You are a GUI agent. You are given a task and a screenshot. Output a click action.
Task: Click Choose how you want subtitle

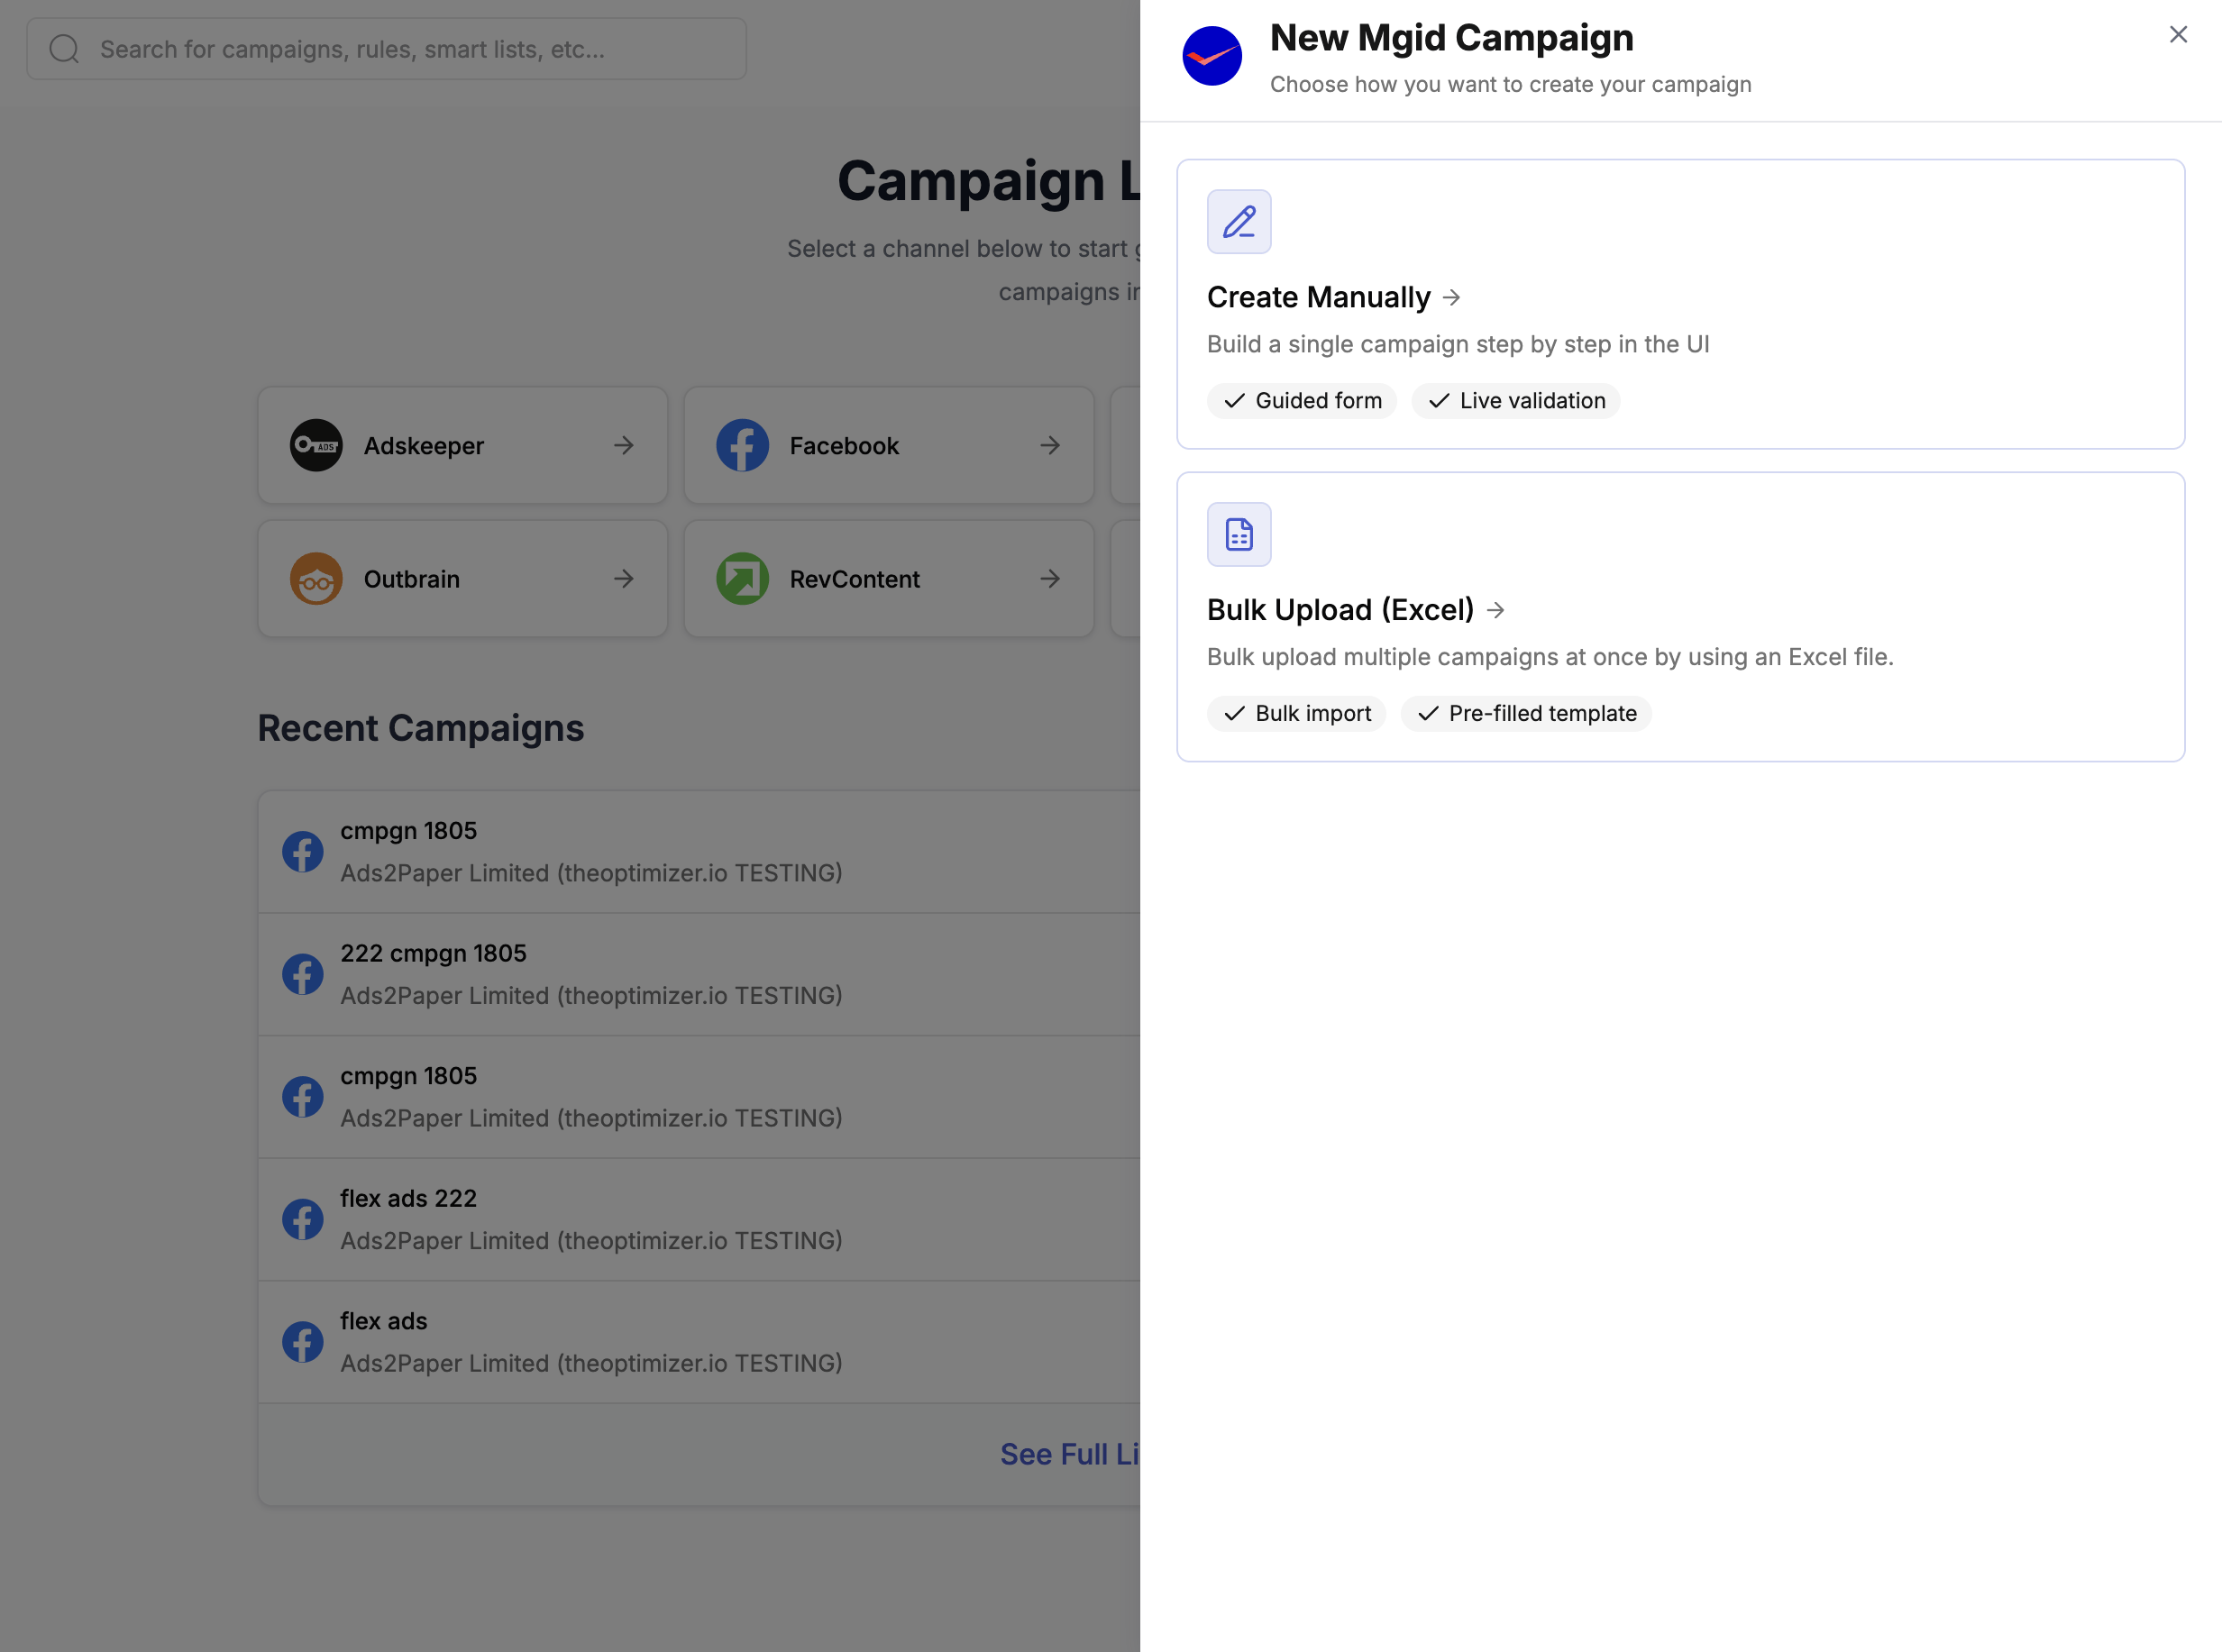(1510, 85)
